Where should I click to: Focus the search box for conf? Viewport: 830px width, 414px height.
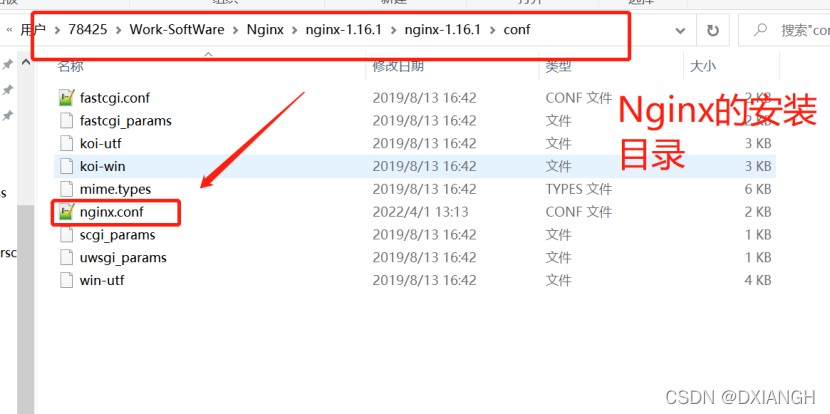800,30
